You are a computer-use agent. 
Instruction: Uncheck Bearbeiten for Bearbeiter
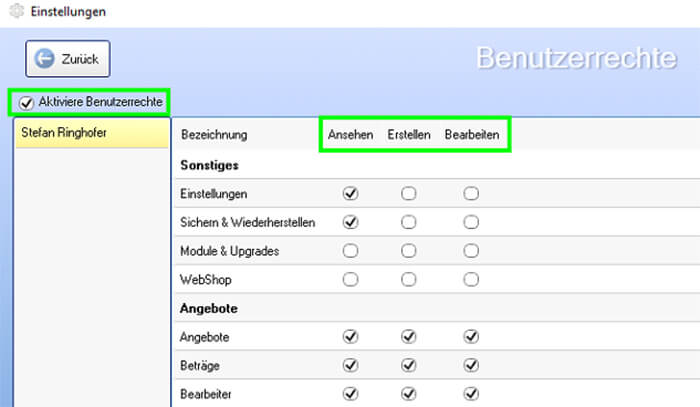pos(471,394)
